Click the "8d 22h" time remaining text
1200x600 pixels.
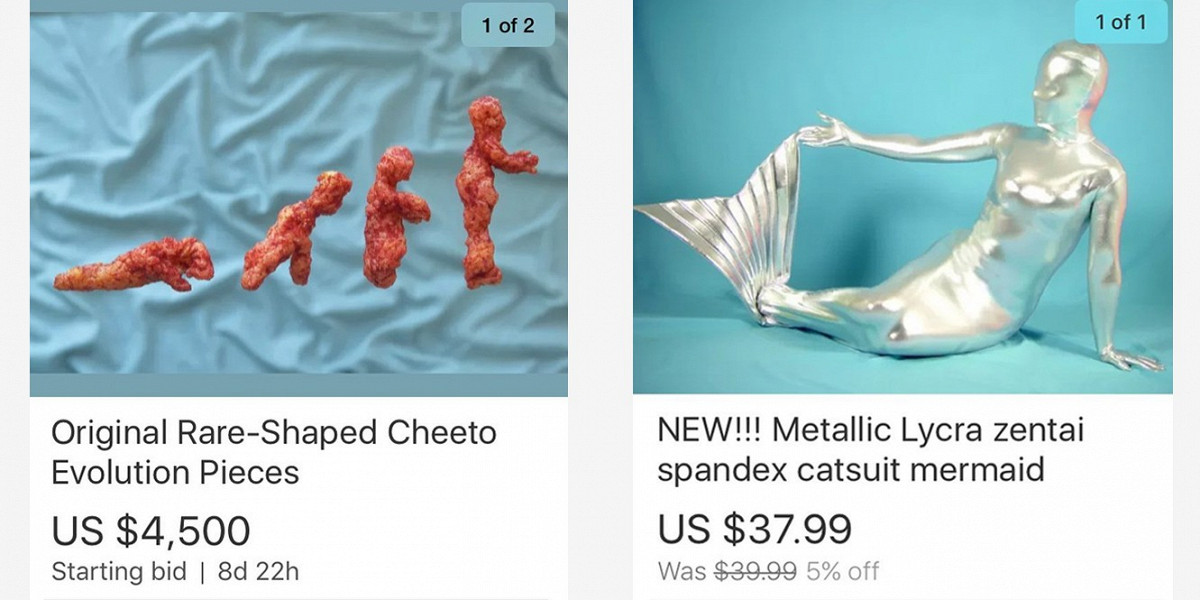[258, 572]
